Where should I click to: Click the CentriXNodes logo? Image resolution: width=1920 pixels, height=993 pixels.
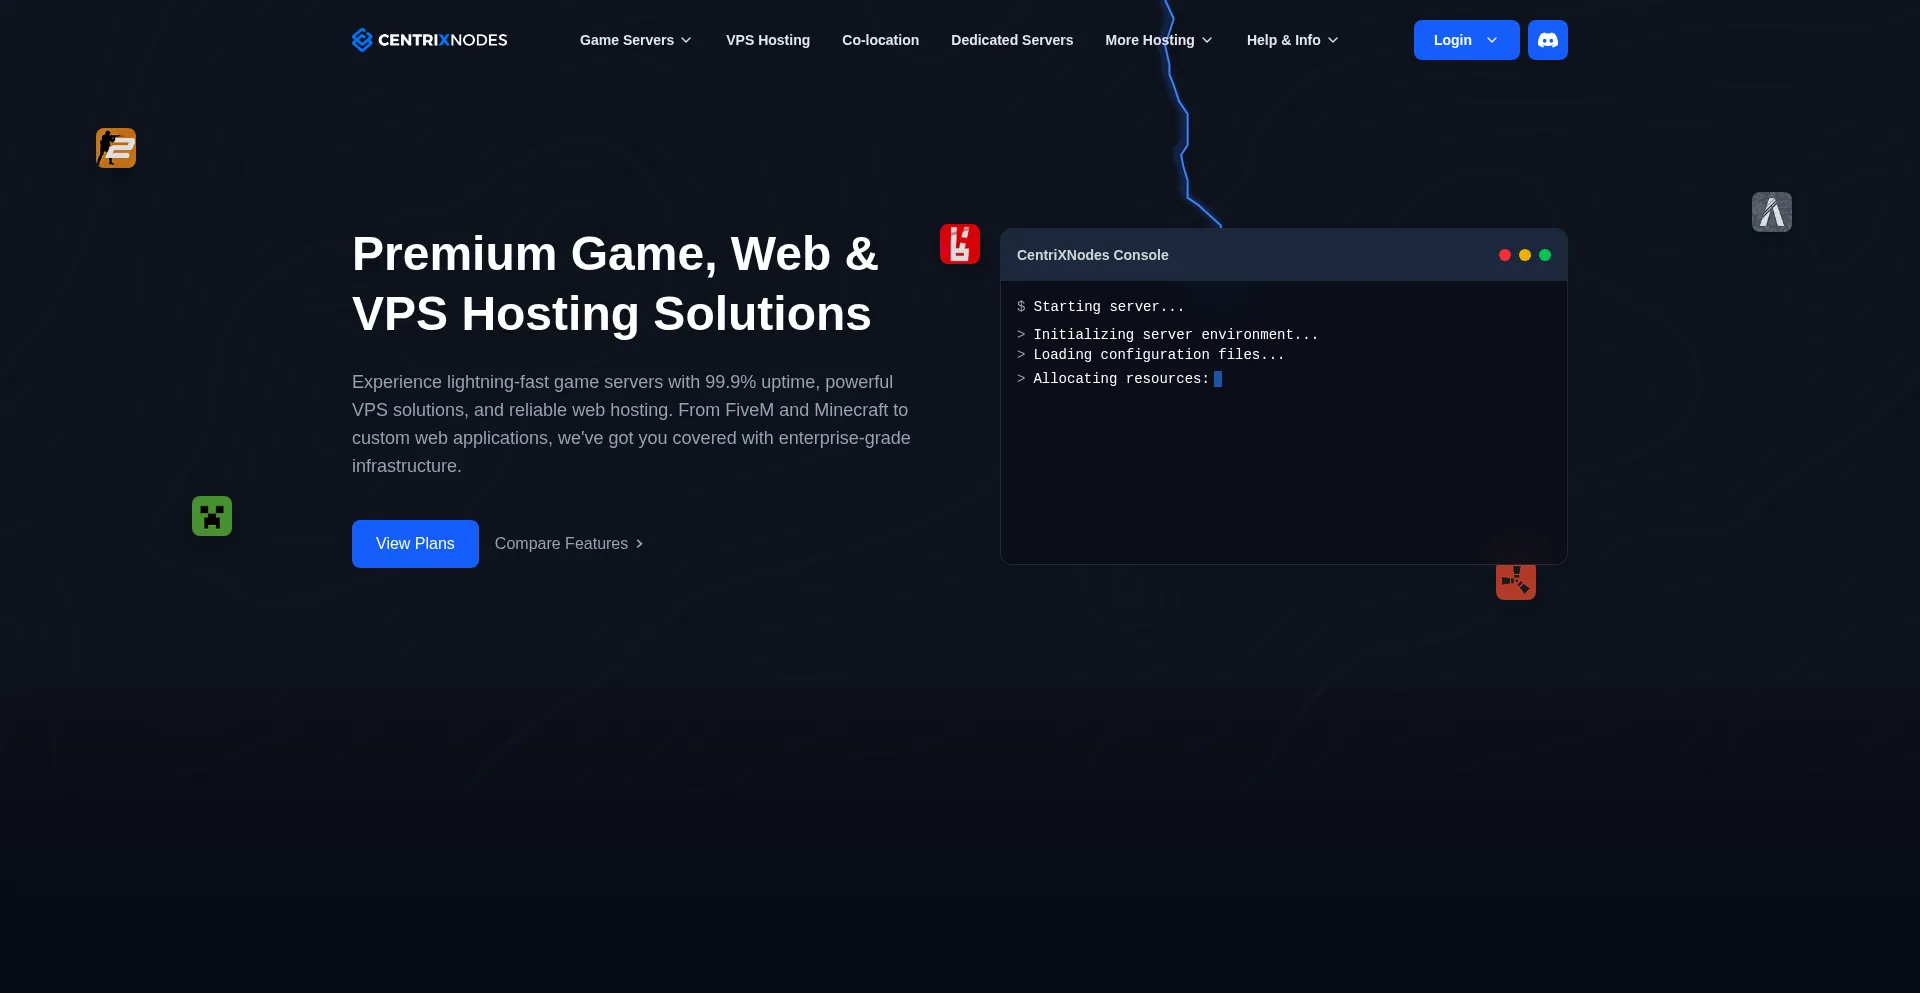430,40
